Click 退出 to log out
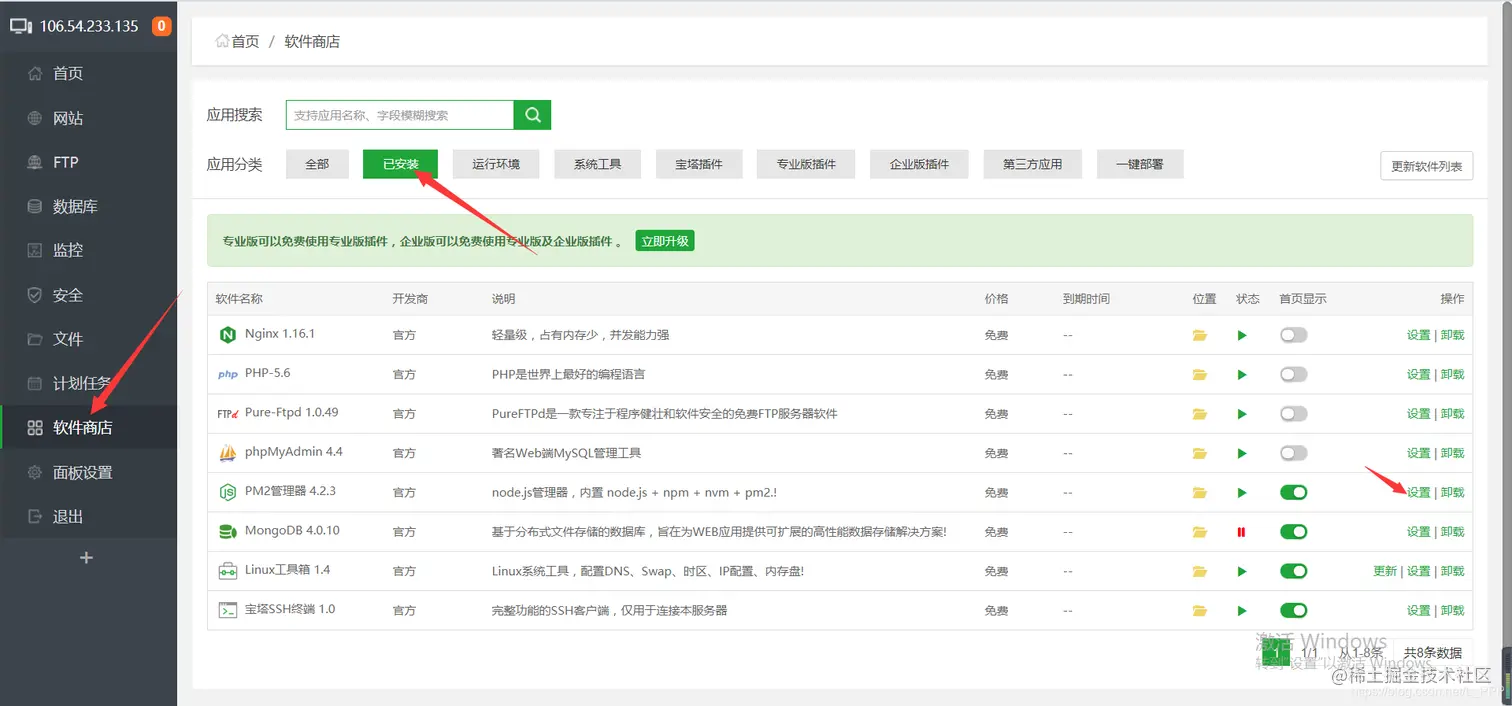1512x706 pixels. click(x=88, y=517)
